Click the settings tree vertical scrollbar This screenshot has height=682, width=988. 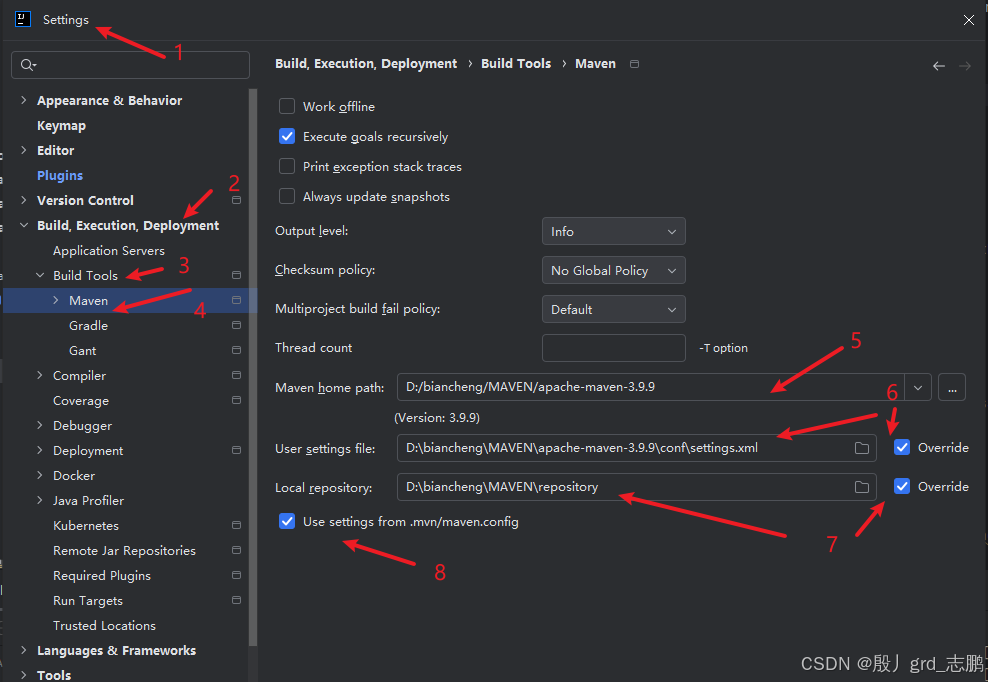click(x=253, y=367)
